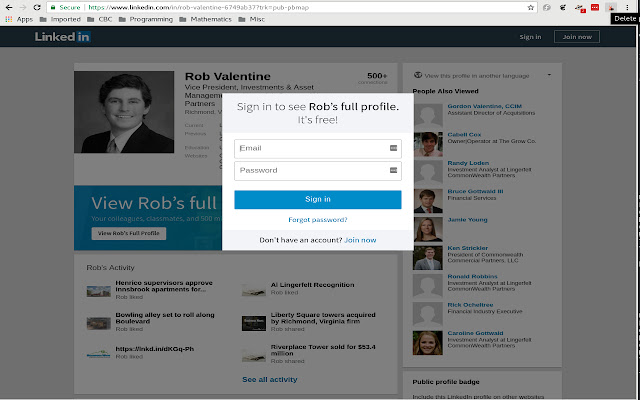Viewport: 640px width, 400px height.
Task: Open the https://lnkd.in/dKGq-Ph activity link
Action: tap(155, 349)
